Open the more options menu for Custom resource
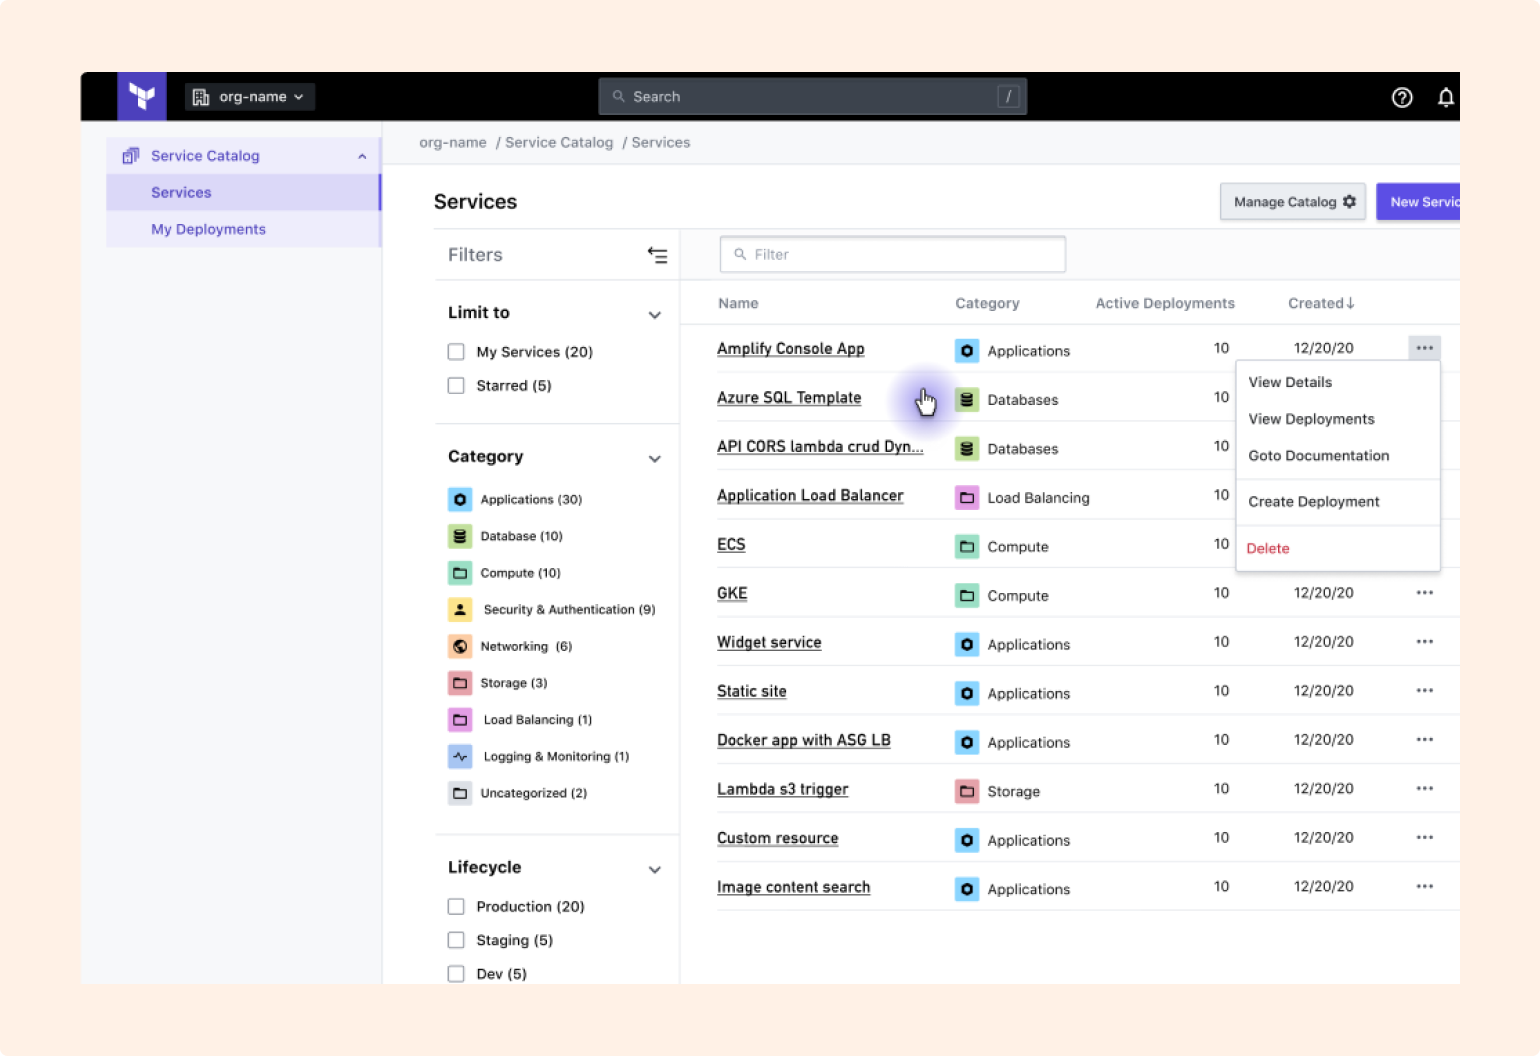Viewport: 1540px width, 1056px height. point(1425,838)
